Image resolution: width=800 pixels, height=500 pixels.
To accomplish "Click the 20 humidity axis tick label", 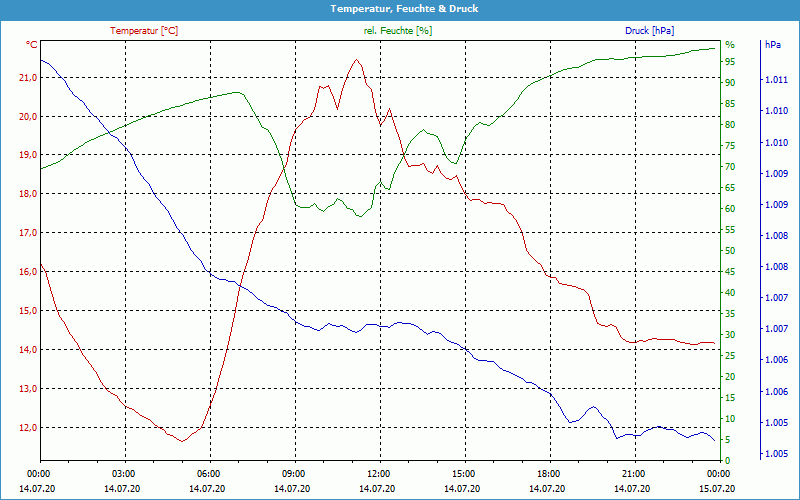I will pyautogui.click(x=730, y=377).
